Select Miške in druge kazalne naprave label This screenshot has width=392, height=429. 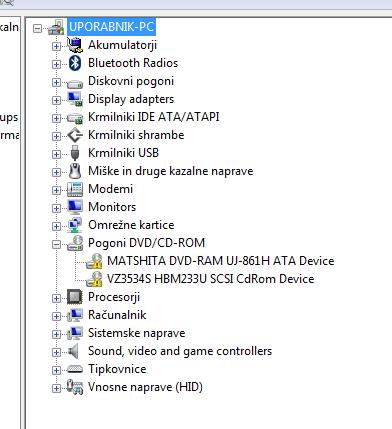point(171,171)
